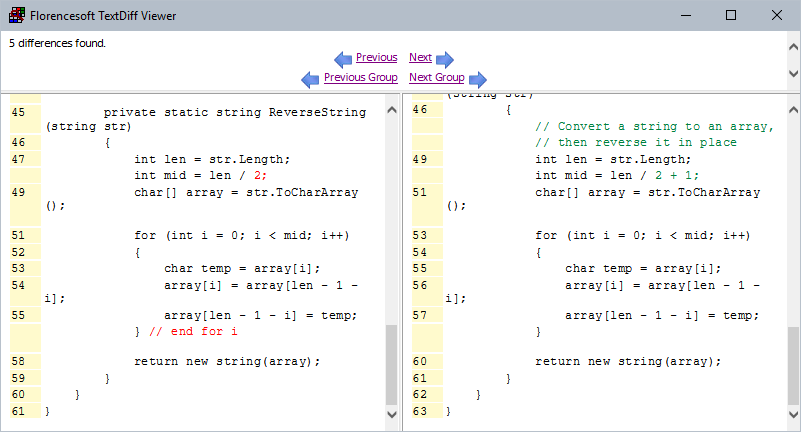Go to the Next difference link
Viewport: 801px width, 432px height.
coord(420,57)
